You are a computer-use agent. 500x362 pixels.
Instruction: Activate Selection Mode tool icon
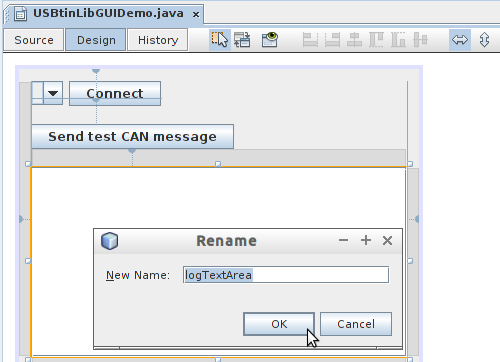220,40
